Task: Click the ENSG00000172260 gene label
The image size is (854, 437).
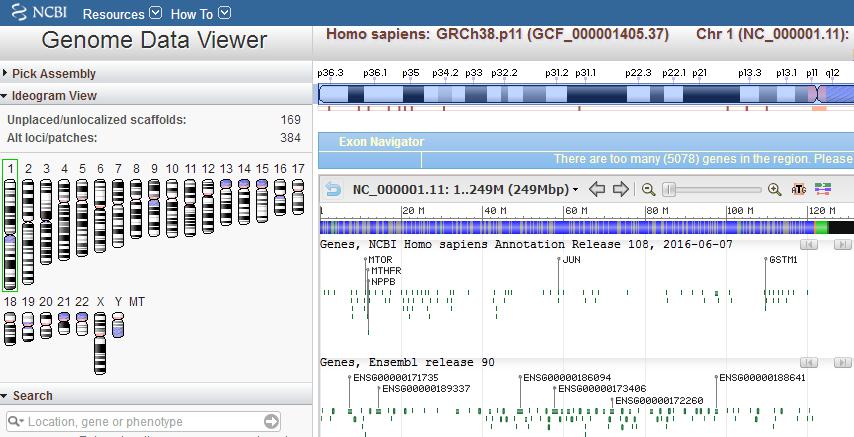Action: (x=659, y=400)
